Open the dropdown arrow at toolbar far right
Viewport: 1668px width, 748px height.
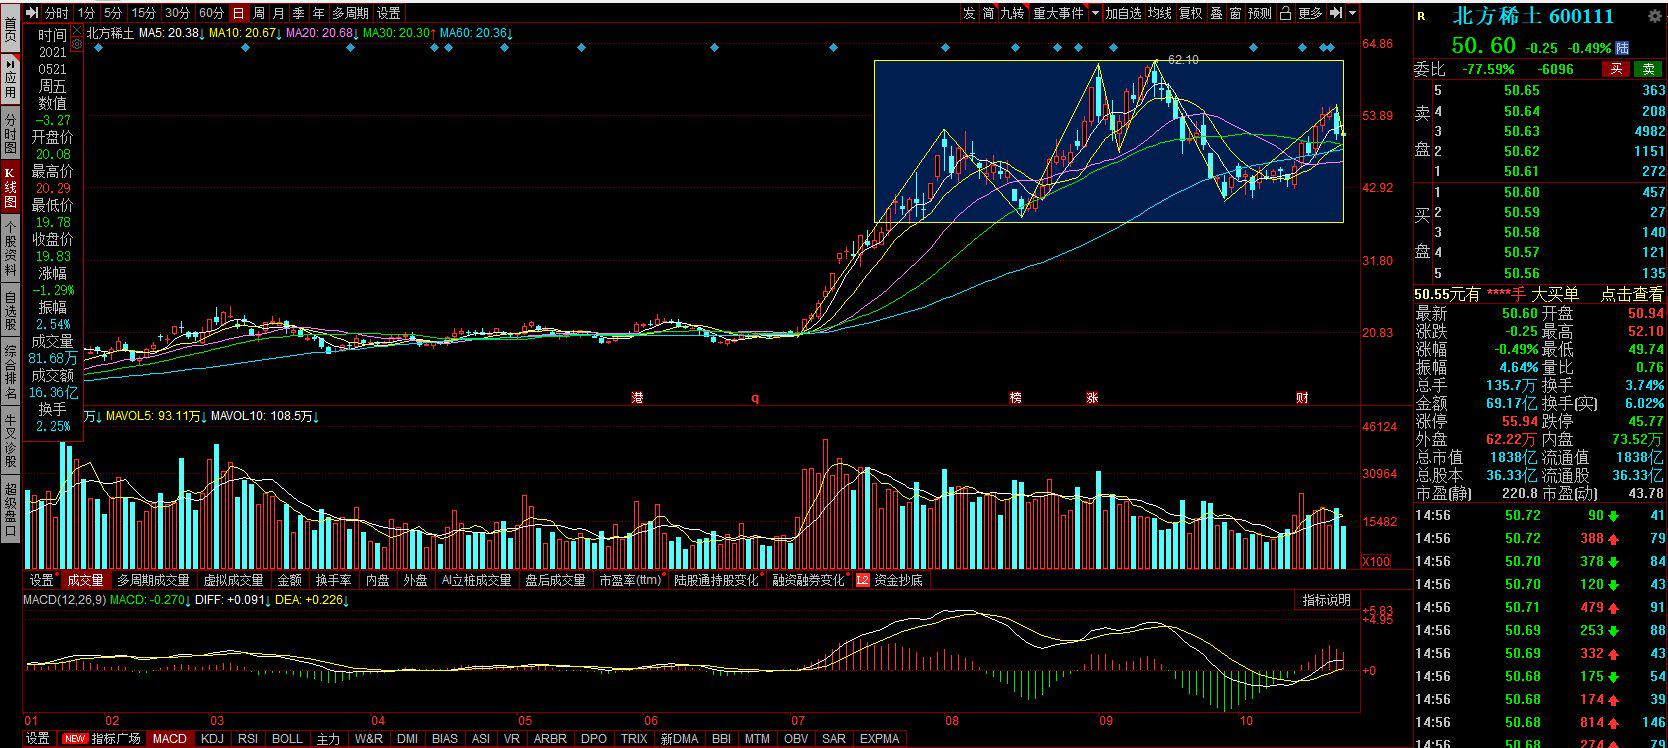tap(1353, 13)
